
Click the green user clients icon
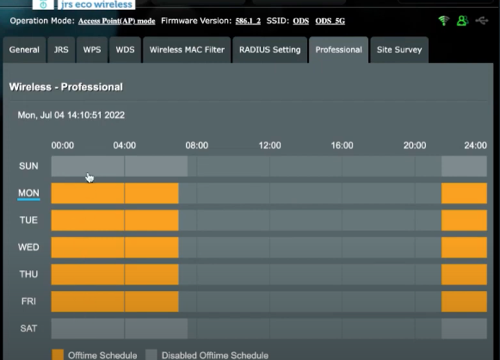pos(462,21)
